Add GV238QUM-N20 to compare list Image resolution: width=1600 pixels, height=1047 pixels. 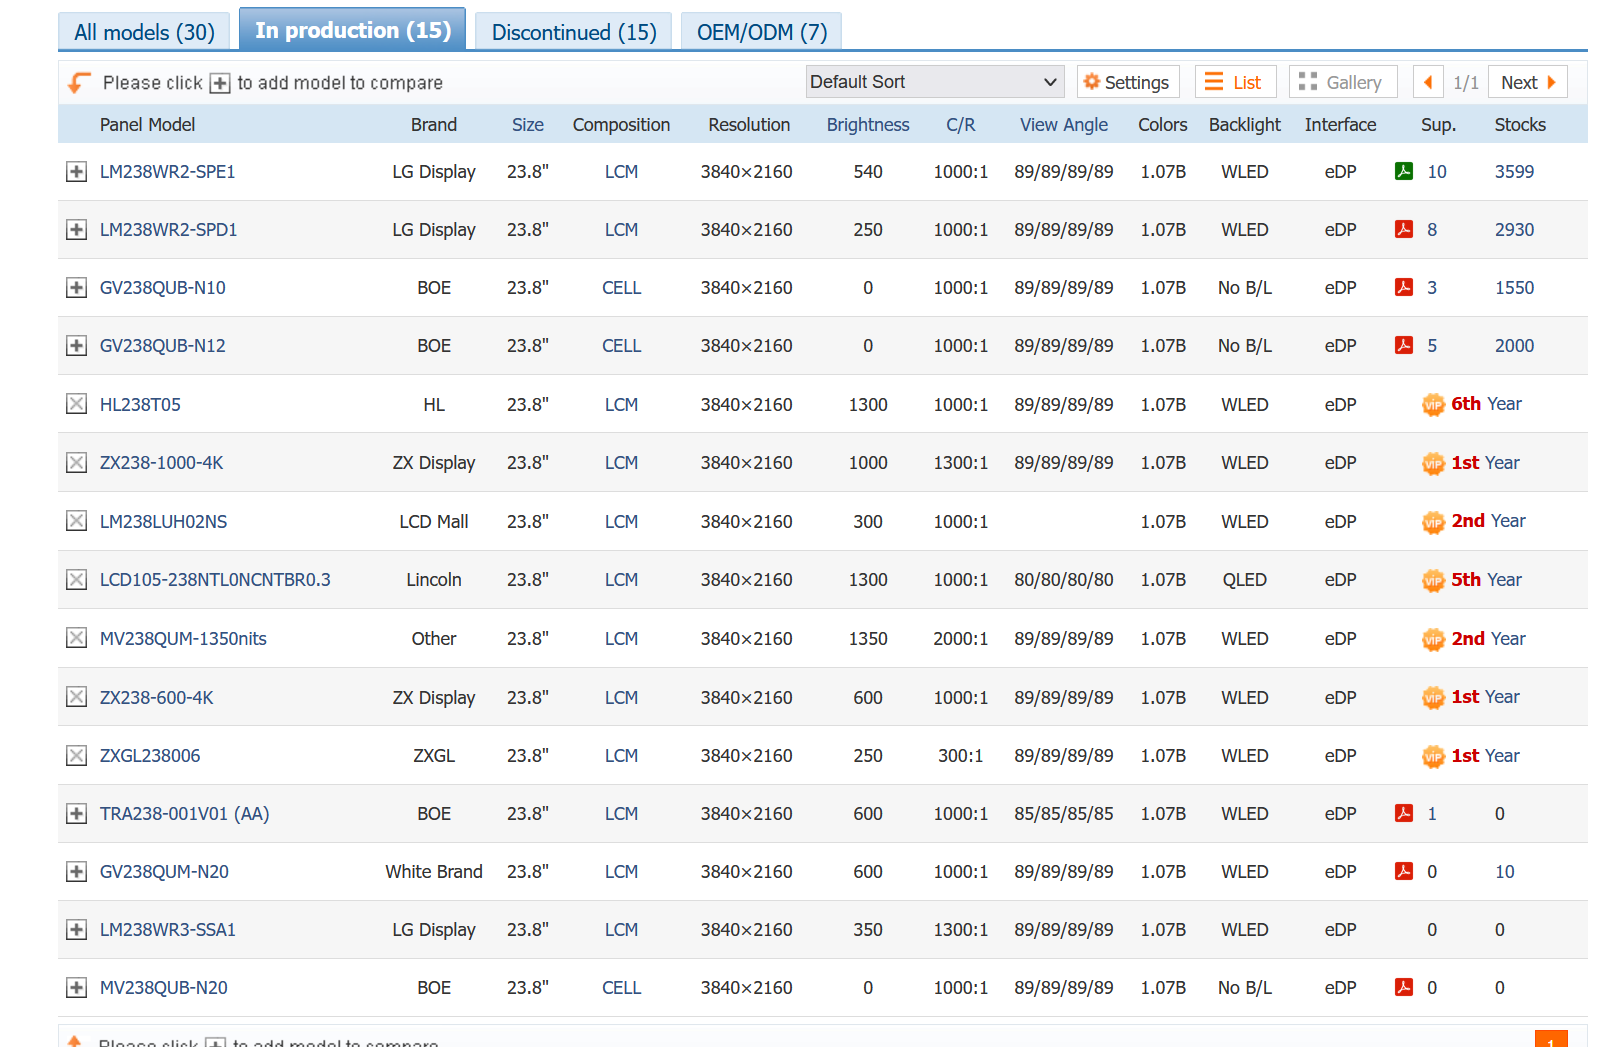click(x=76, y=872)
